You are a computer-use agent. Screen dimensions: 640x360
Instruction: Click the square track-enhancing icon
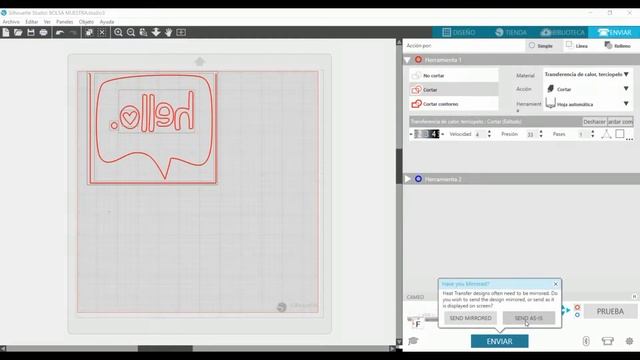(620, 134)
